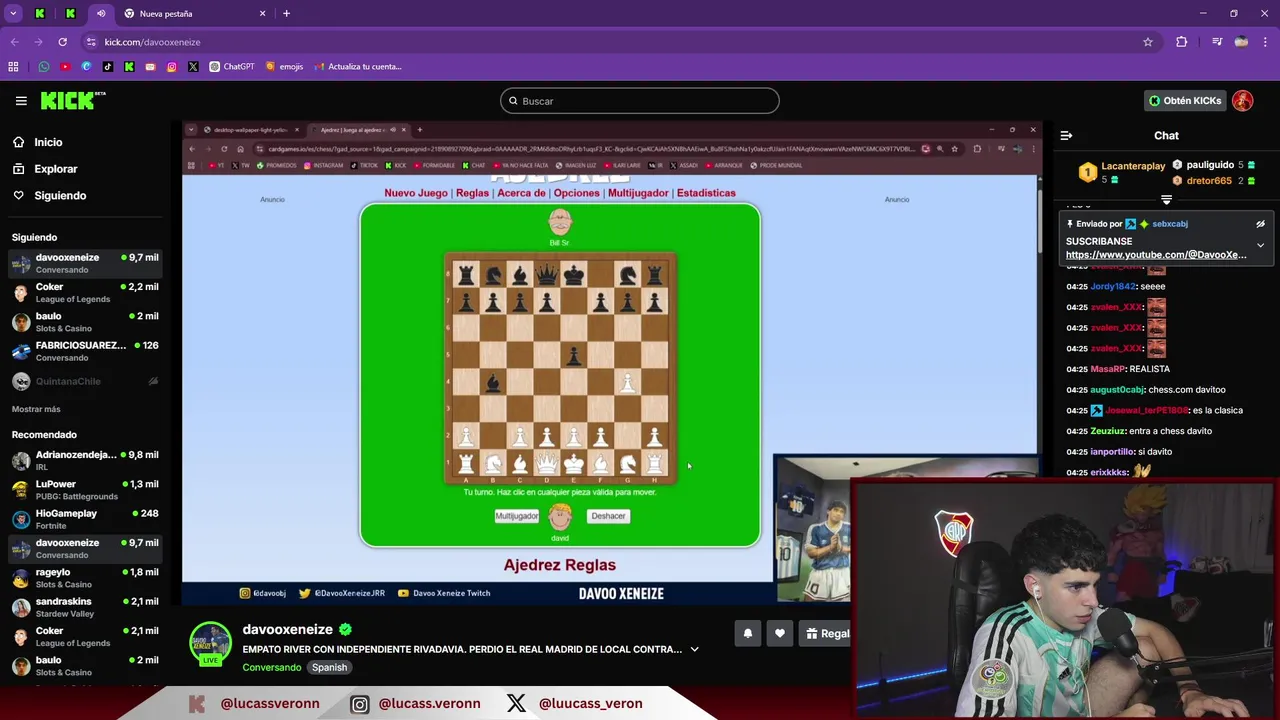Open the tab search dropdown arrow

pyautogui.click(x=13, y=14)
